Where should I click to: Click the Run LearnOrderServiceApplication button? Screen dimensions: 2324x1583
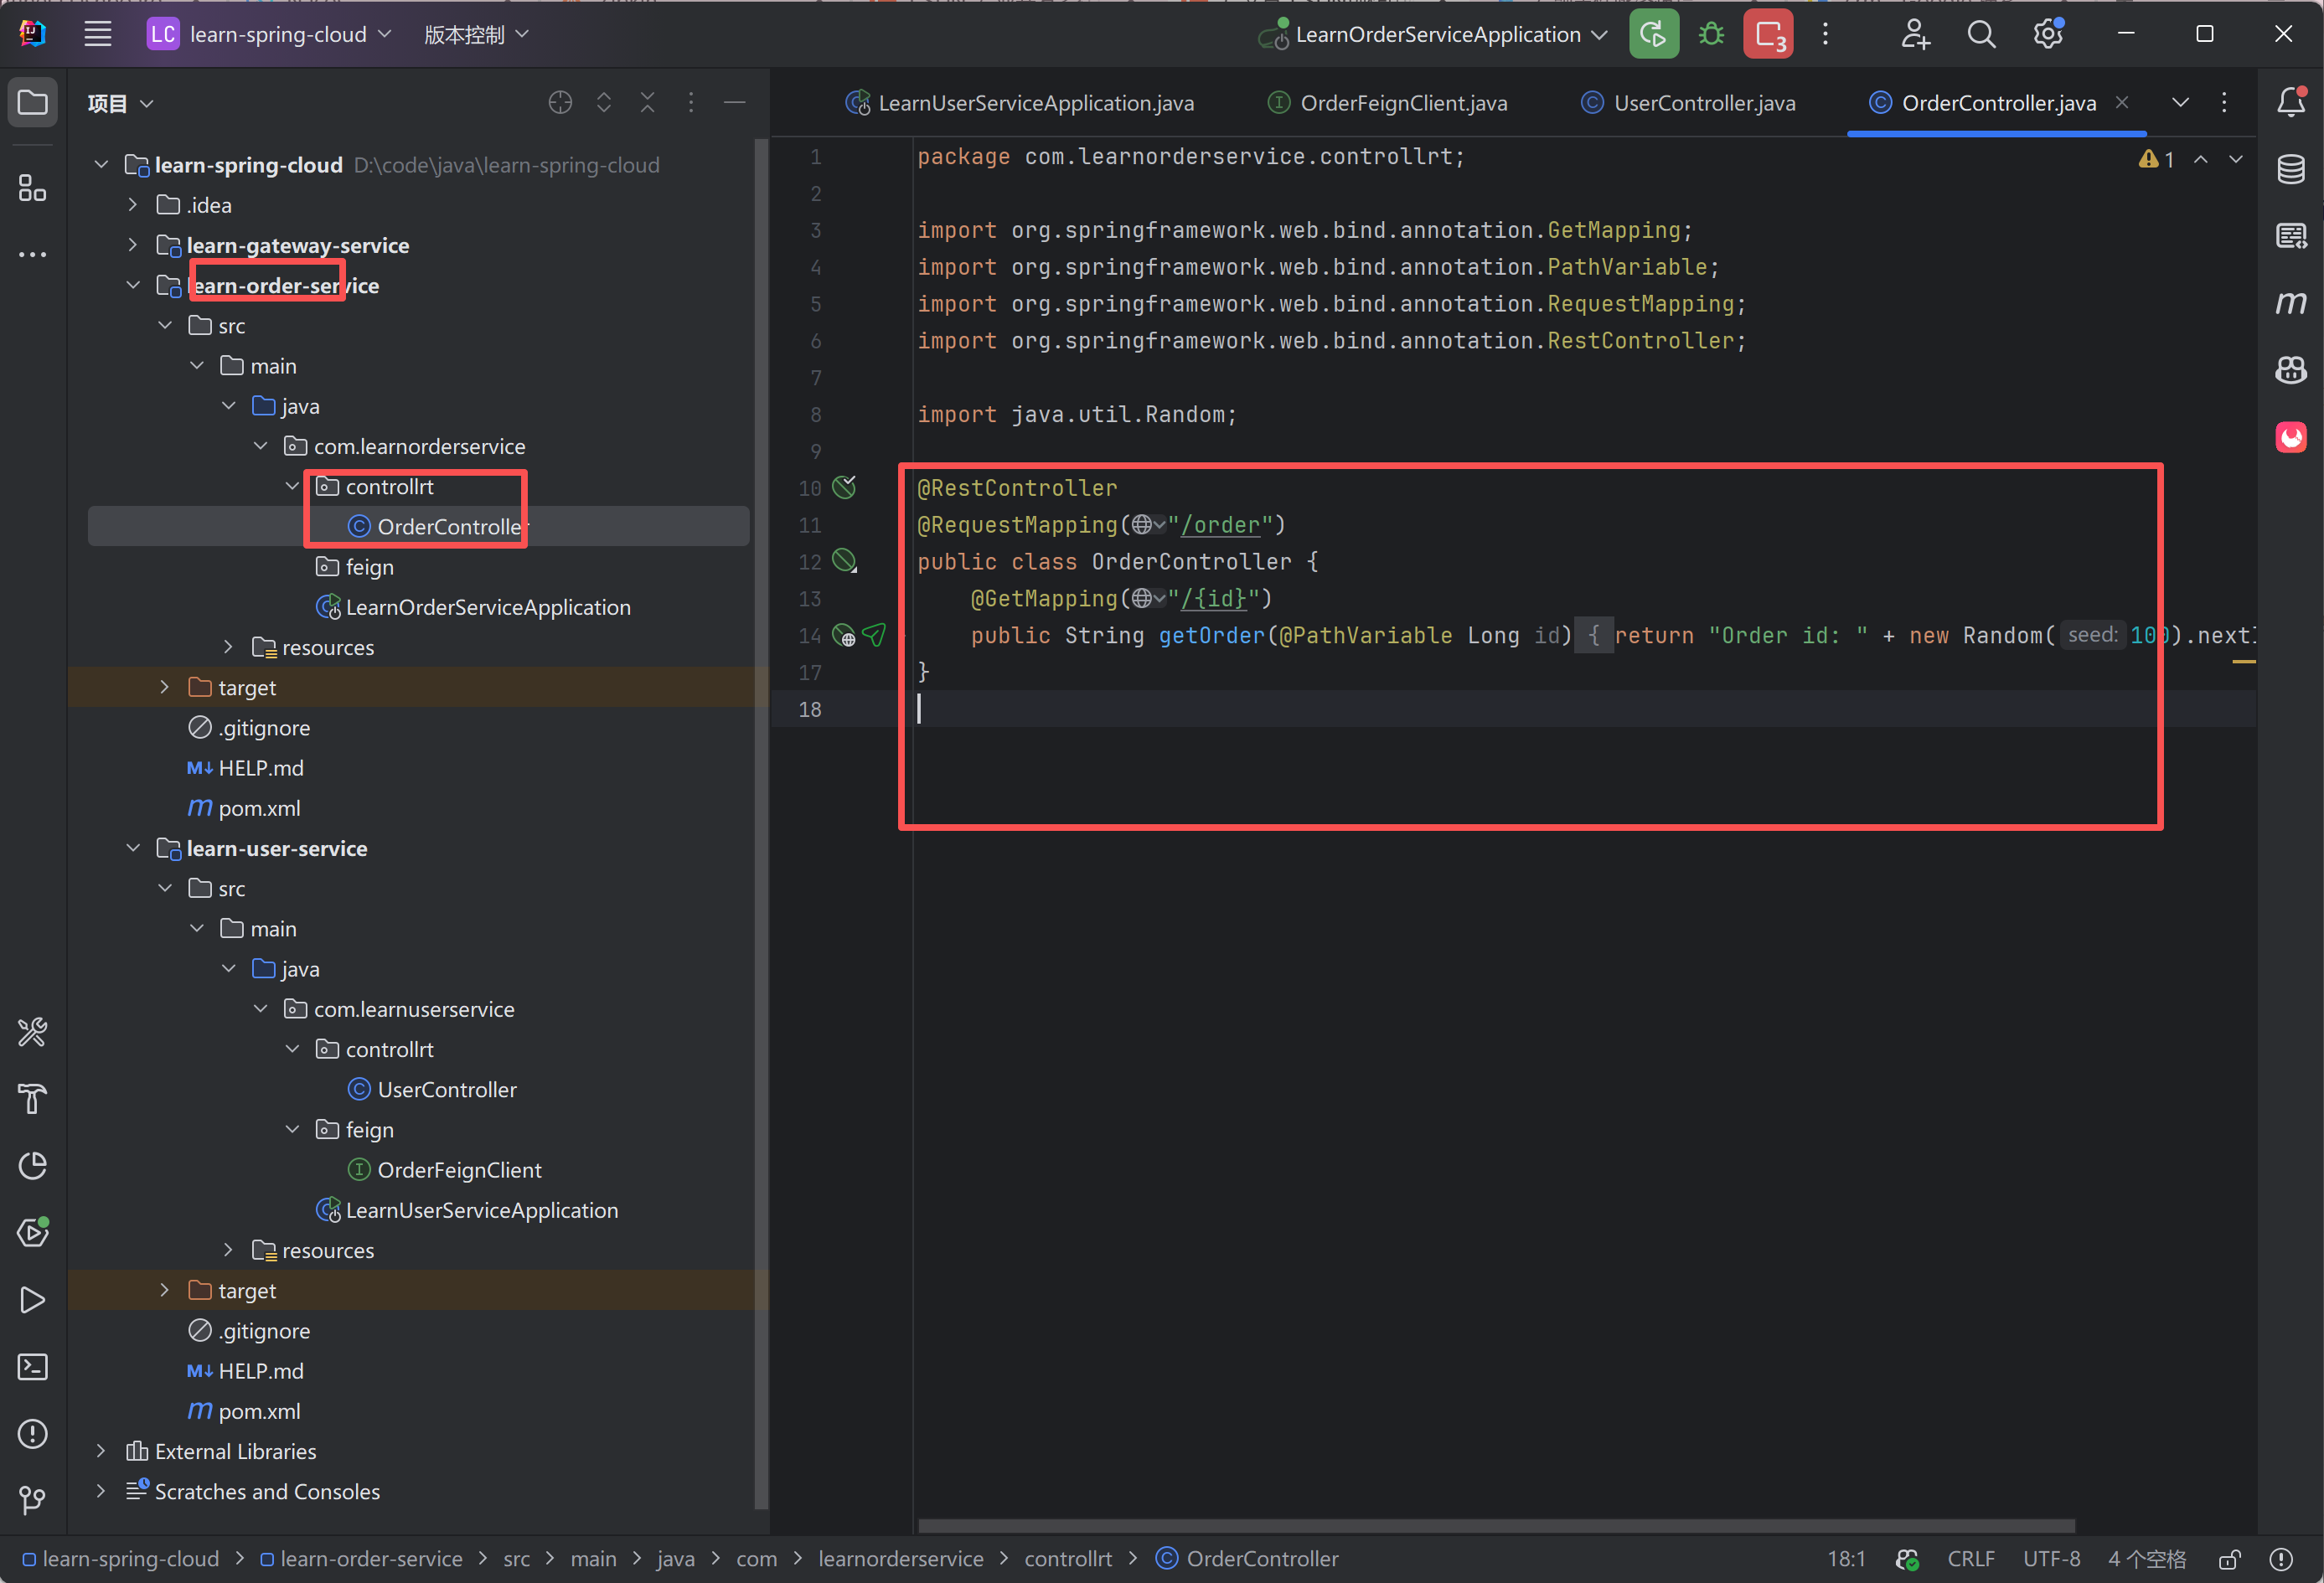tap(1653, 34)
